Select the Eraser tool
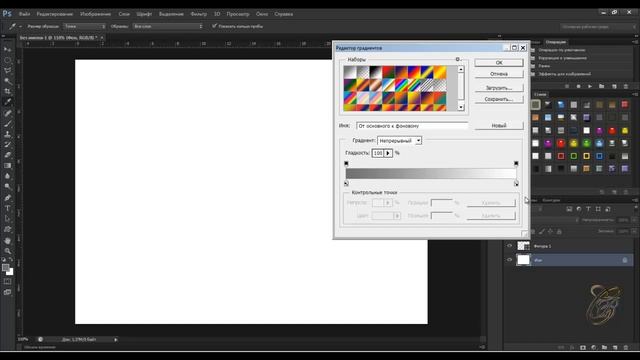640x360 pixels. (7, 155)
